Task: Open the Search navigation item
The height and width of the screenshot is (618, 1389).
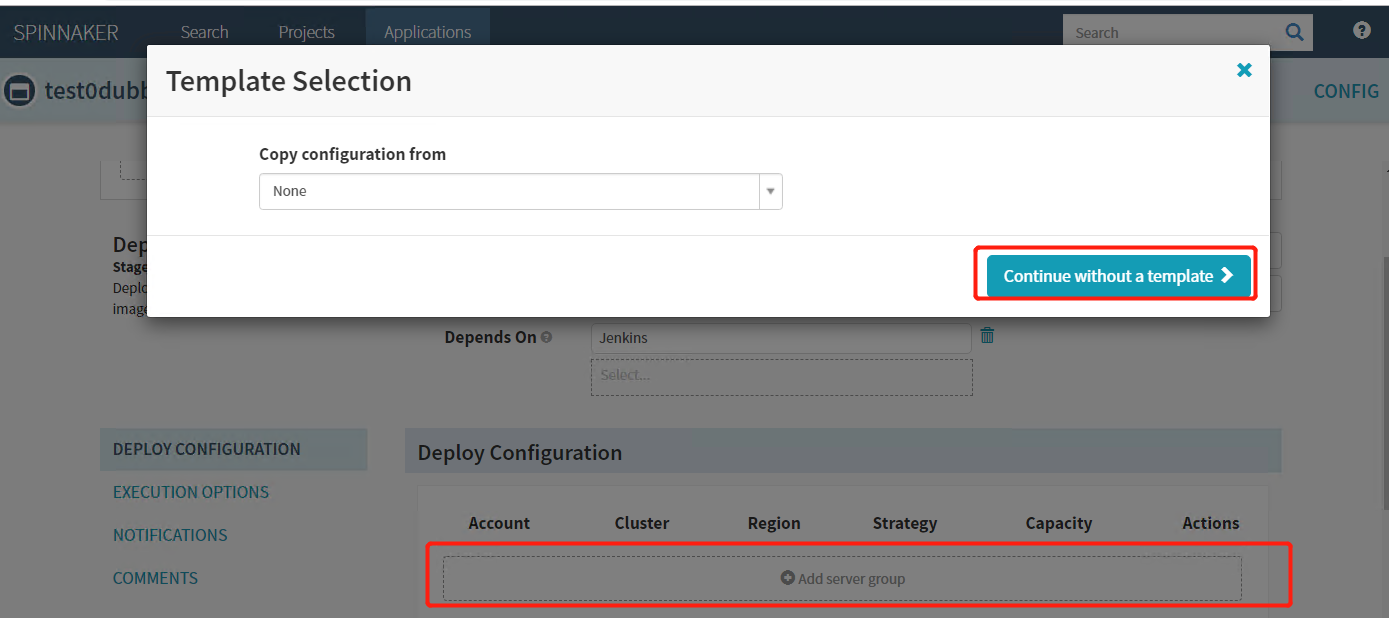Action: 204,32
